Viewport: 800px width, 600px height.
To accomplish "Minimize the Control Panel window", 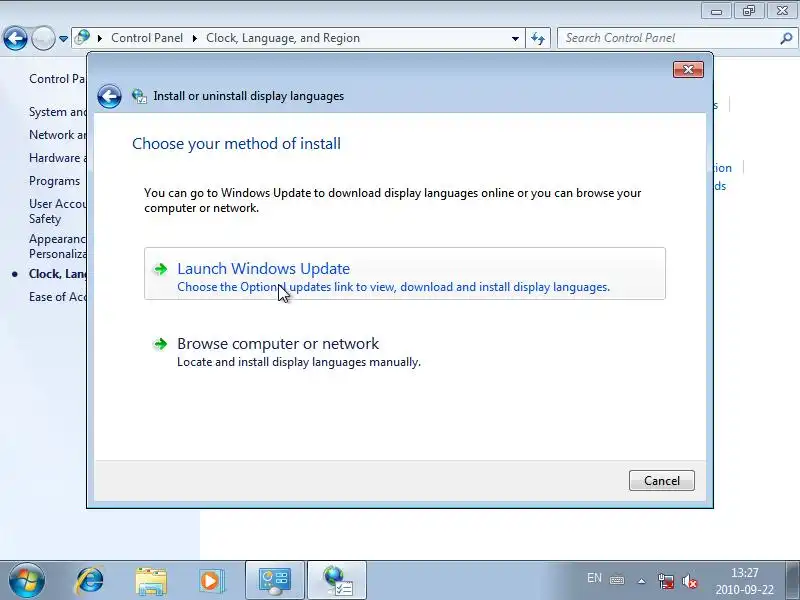I will [716, 11].
